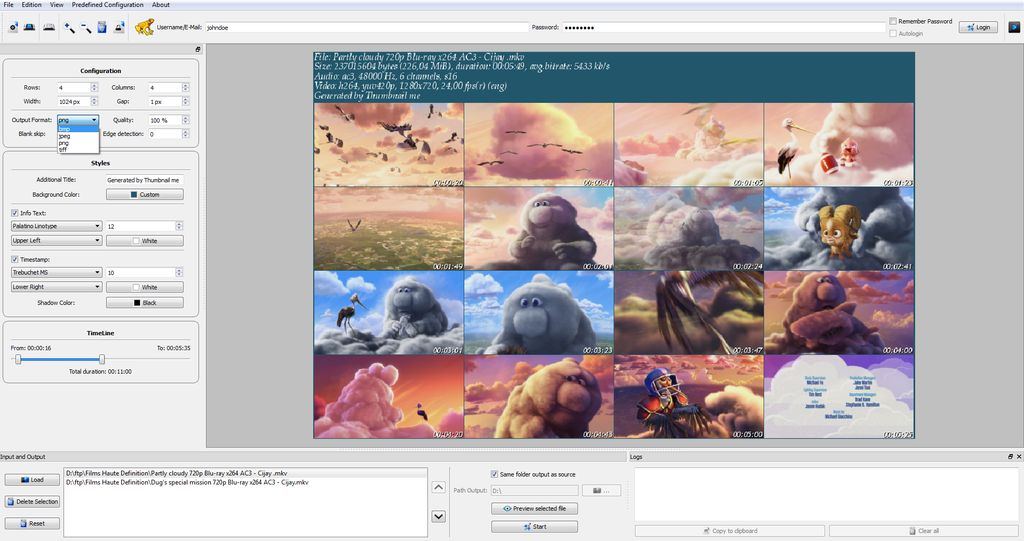The height and width of the screenshot is (541, 1024).
Task: Click the Start button
Action: pos(534,527)
